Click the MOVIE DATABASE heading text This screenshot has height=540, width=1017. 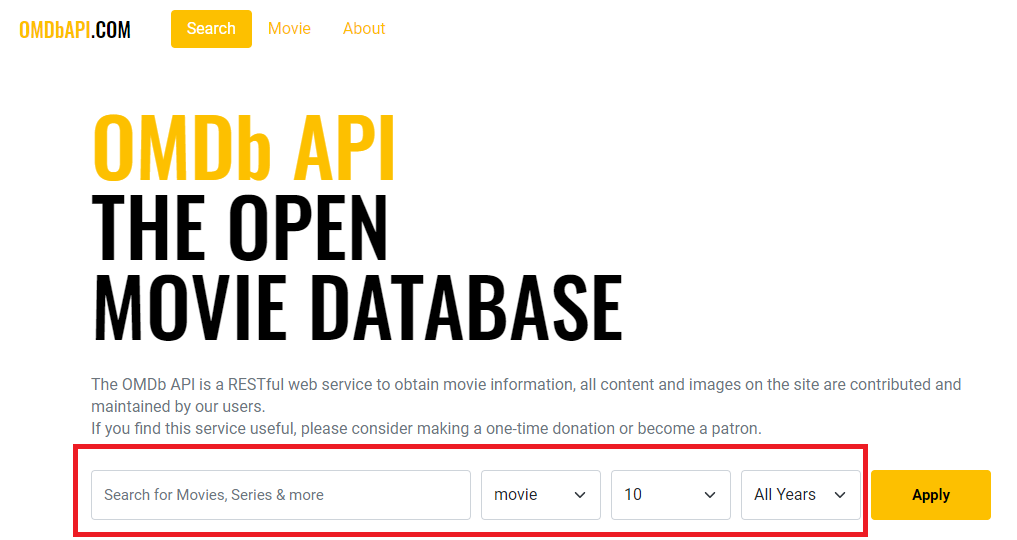pos(357,307)
